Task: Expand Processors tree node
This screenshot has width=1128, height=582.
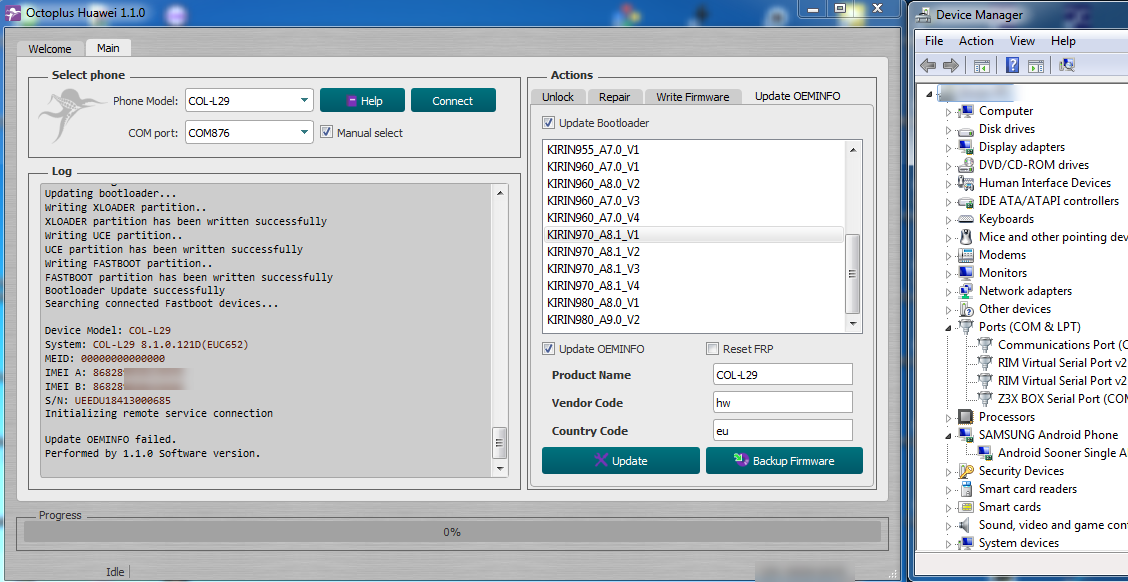Action: 948,417
